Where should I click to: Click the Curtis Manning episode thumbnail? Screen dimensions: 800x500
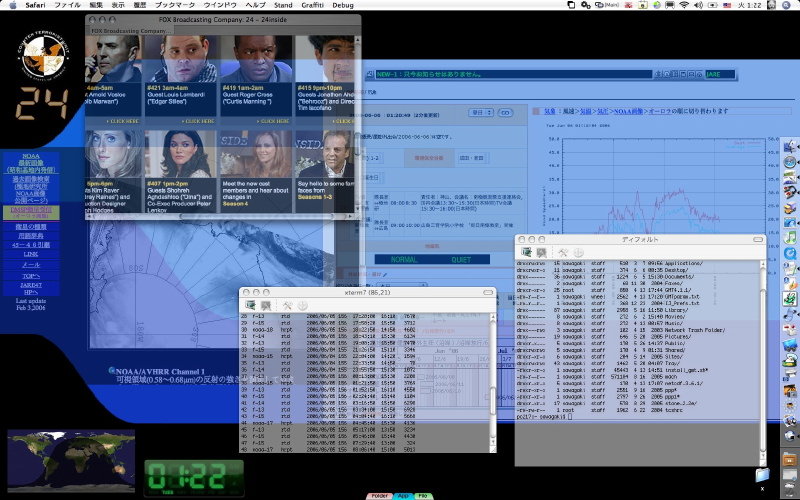coord(256,60)
